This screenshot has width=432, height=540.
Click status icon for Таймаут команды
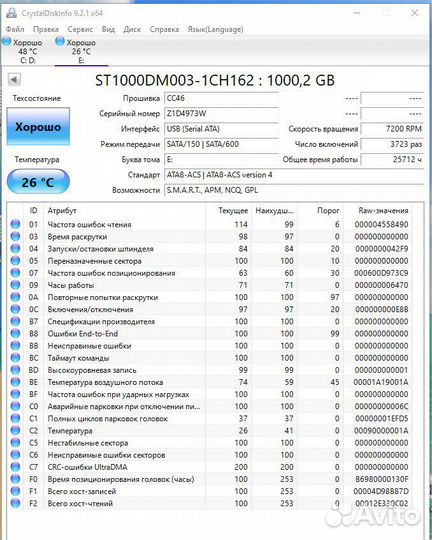click(x=16, y=358)
